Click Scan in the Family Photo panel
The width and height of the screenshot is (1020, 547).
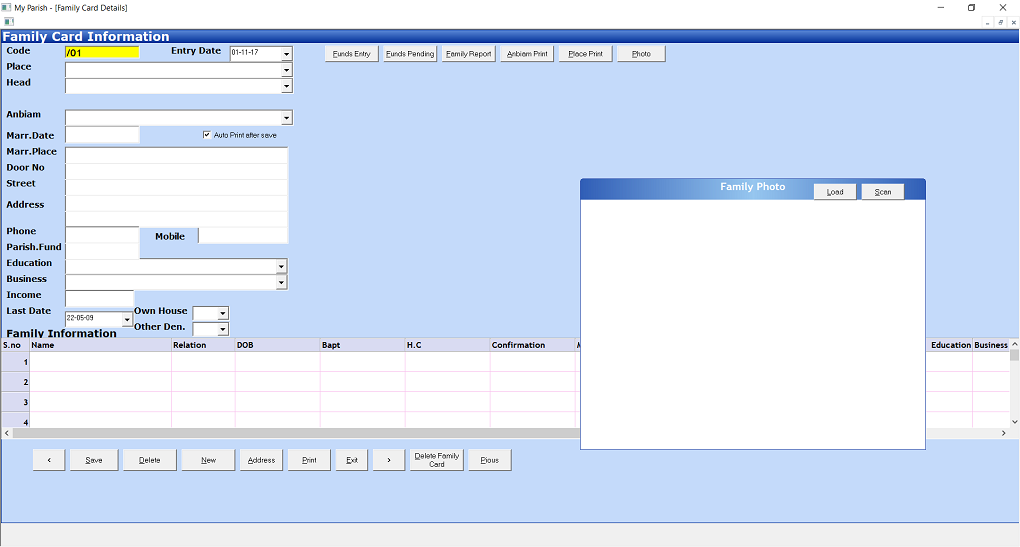tap(882, 192)
